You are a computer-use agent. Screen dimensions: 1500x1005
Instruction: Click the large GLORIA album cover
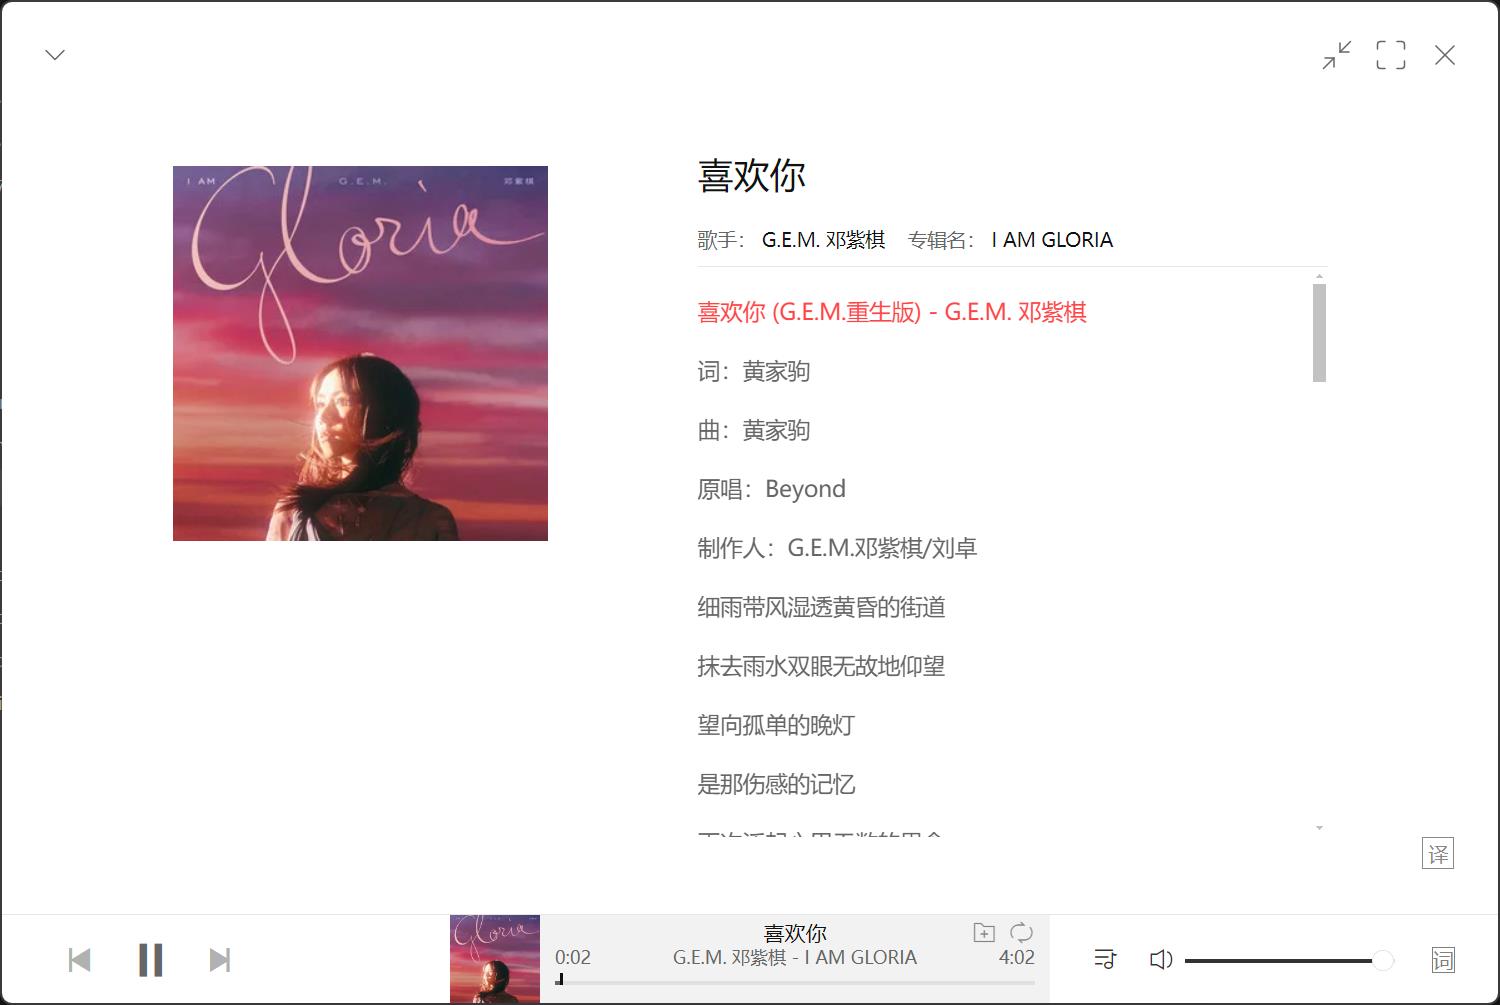tap(360, 353)
